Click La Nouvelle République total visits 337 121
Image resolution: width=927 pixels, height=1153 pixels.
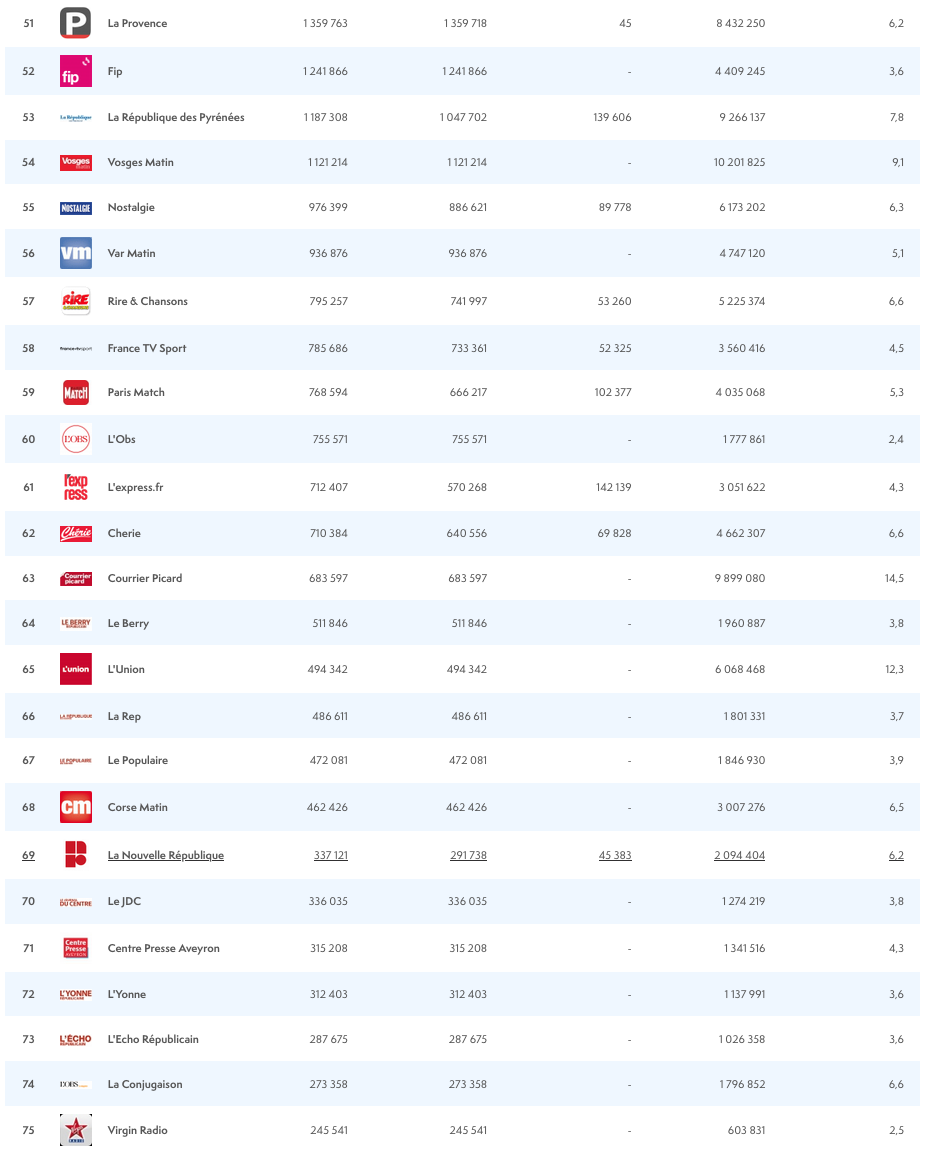coord(330,855)
